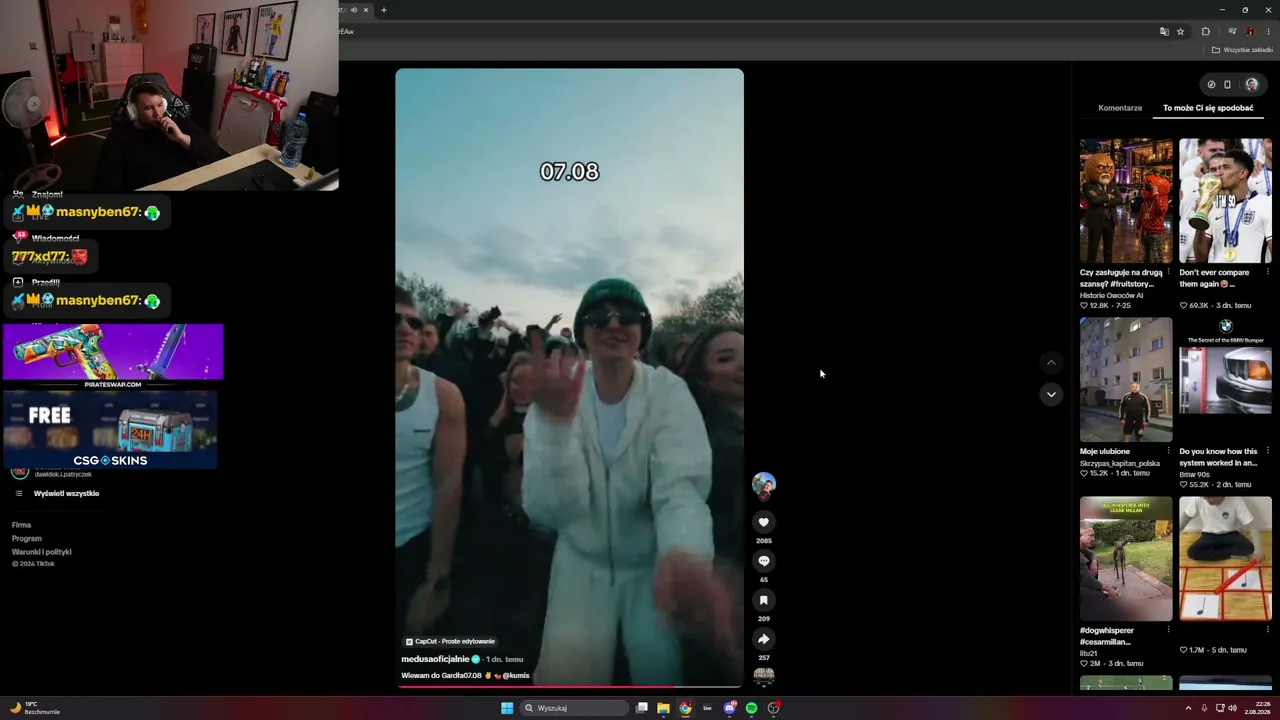The width and height of the screenshot is (1280, 720).
Task: Close the current browser tab
Action: tap(366, 10)
